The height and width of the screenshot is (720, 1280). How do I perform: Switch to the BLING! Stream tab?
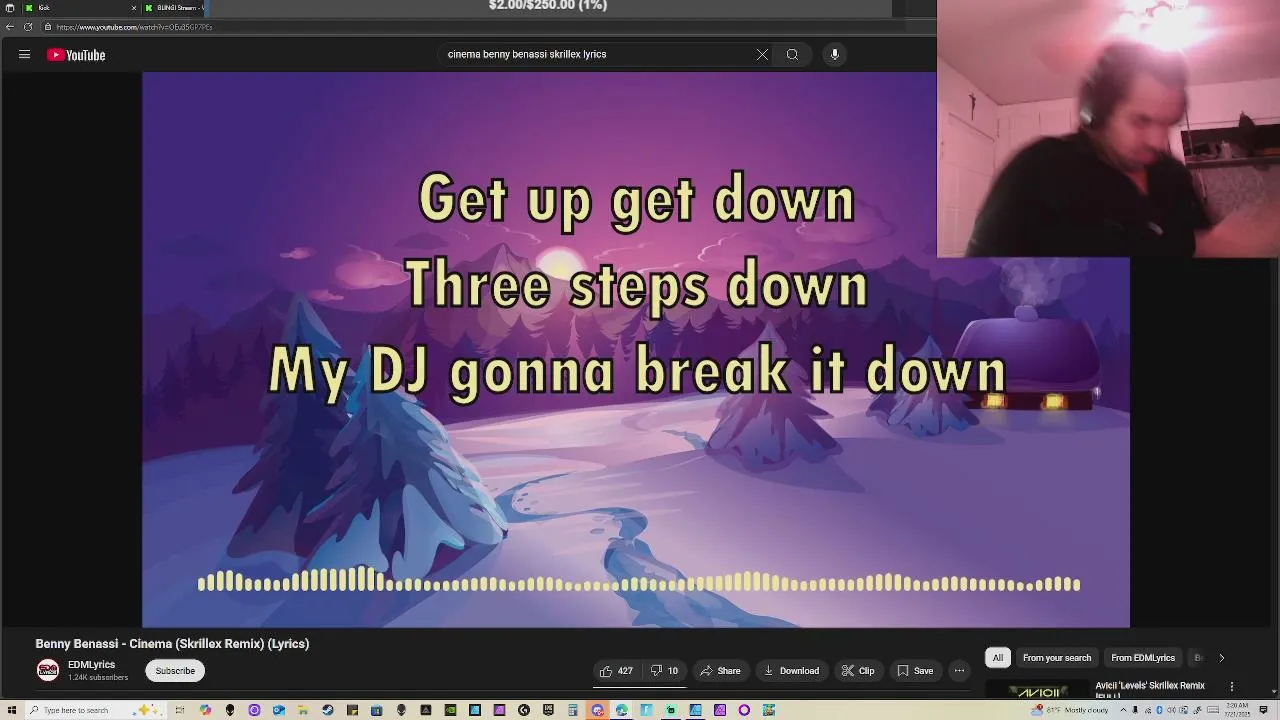coord(175,7)
